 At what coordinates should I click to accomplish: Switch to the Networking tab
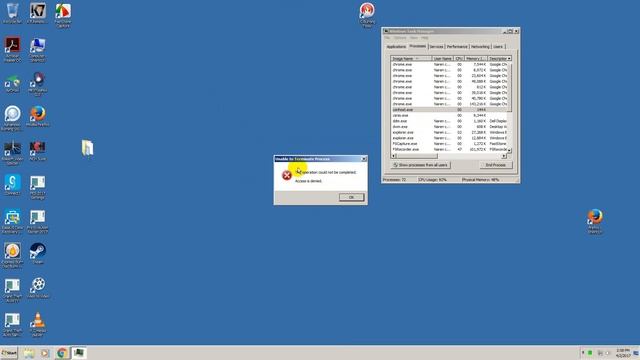[x=480, y=47]
